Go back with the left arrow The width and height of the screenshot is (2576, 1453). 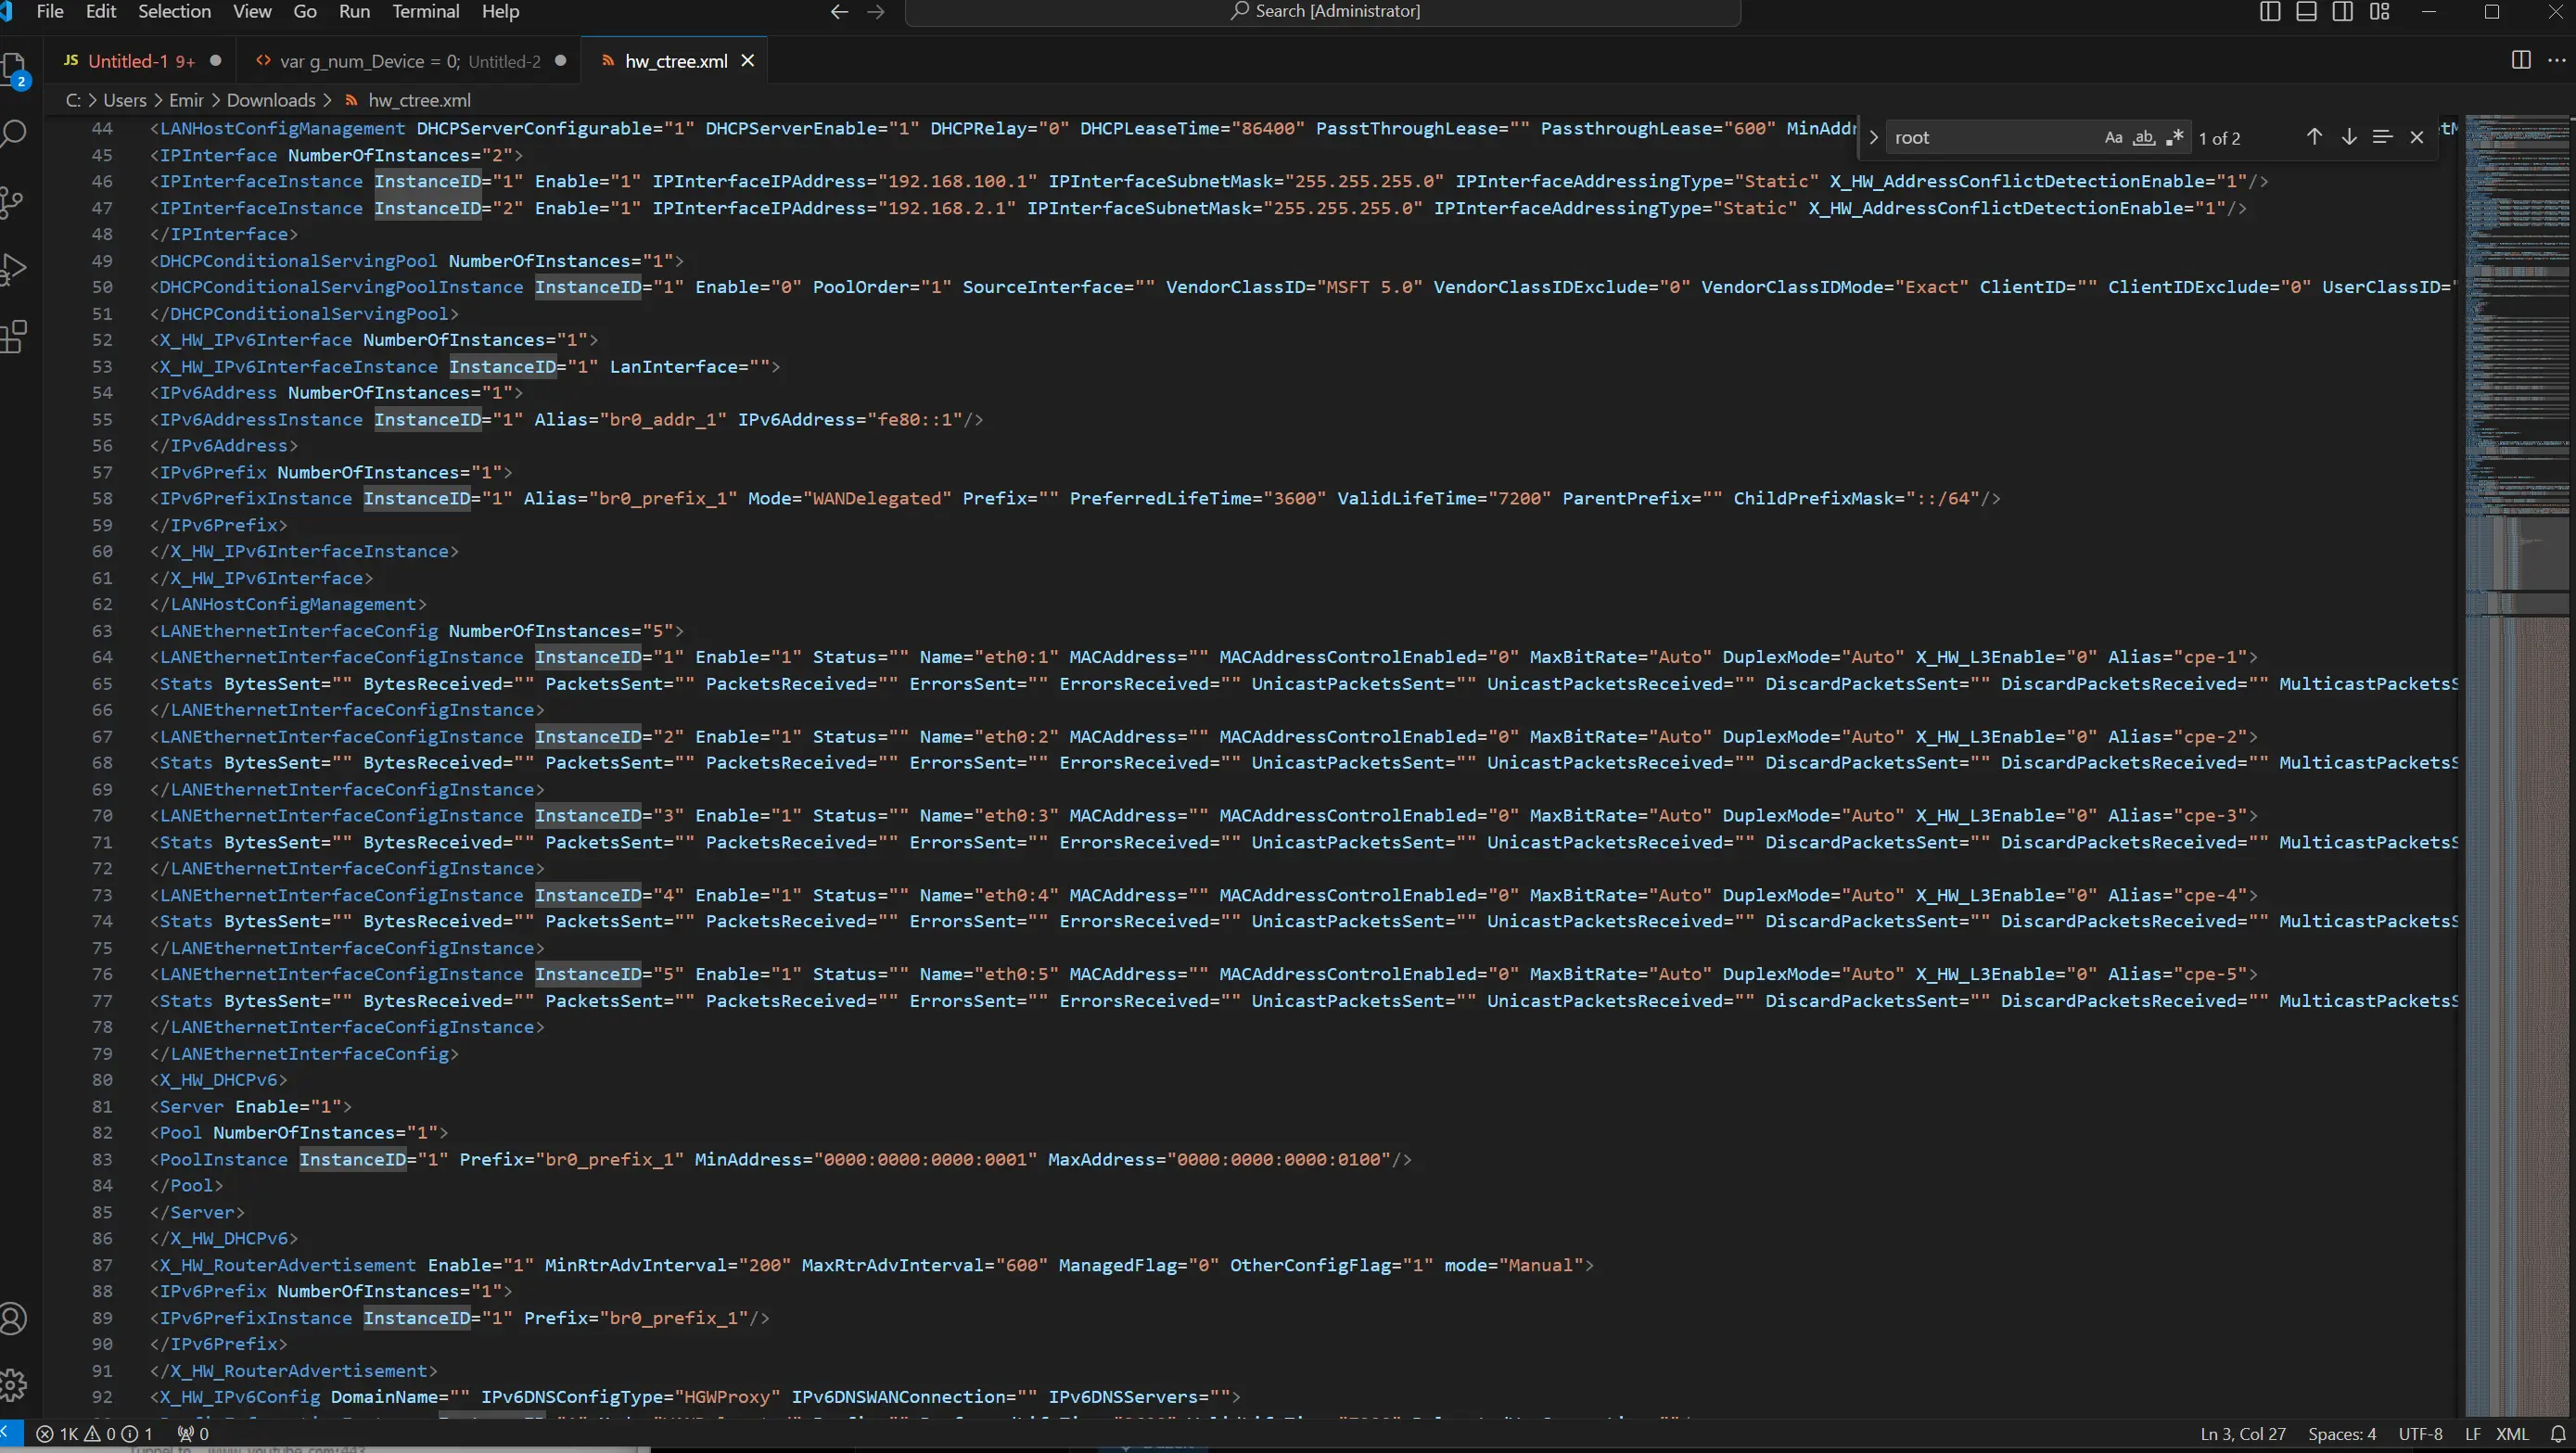(x=839, y=12)
